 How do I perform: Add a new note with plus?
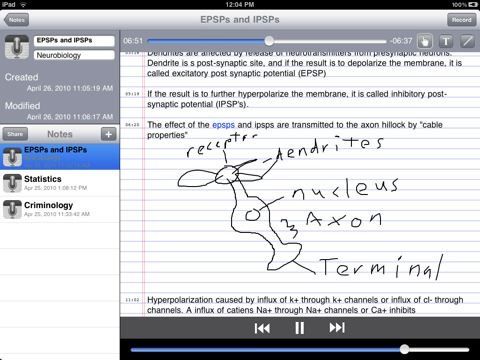pyautogui.click(x=109, y=134)
